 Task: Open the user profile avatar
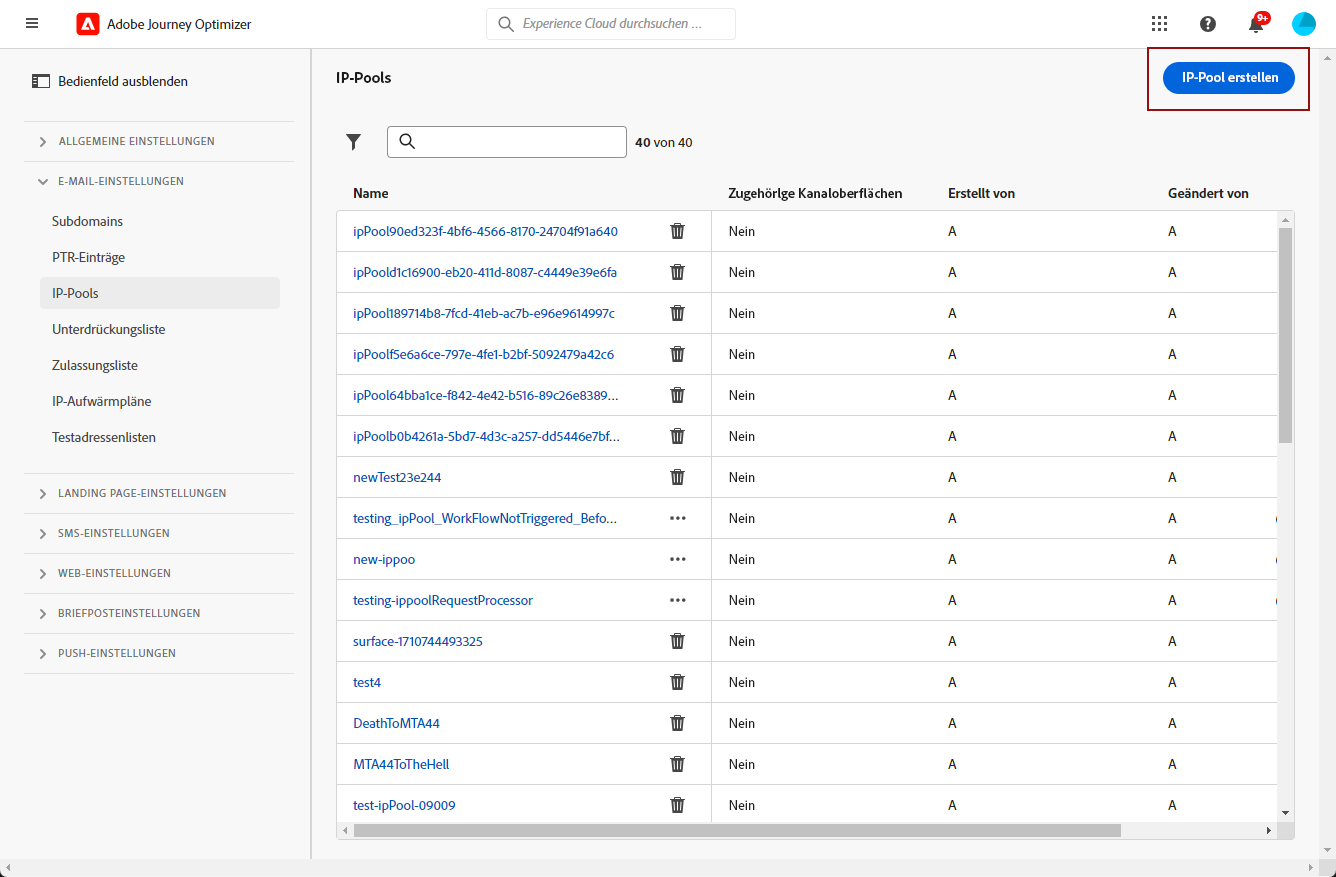tap(1304, 24)
